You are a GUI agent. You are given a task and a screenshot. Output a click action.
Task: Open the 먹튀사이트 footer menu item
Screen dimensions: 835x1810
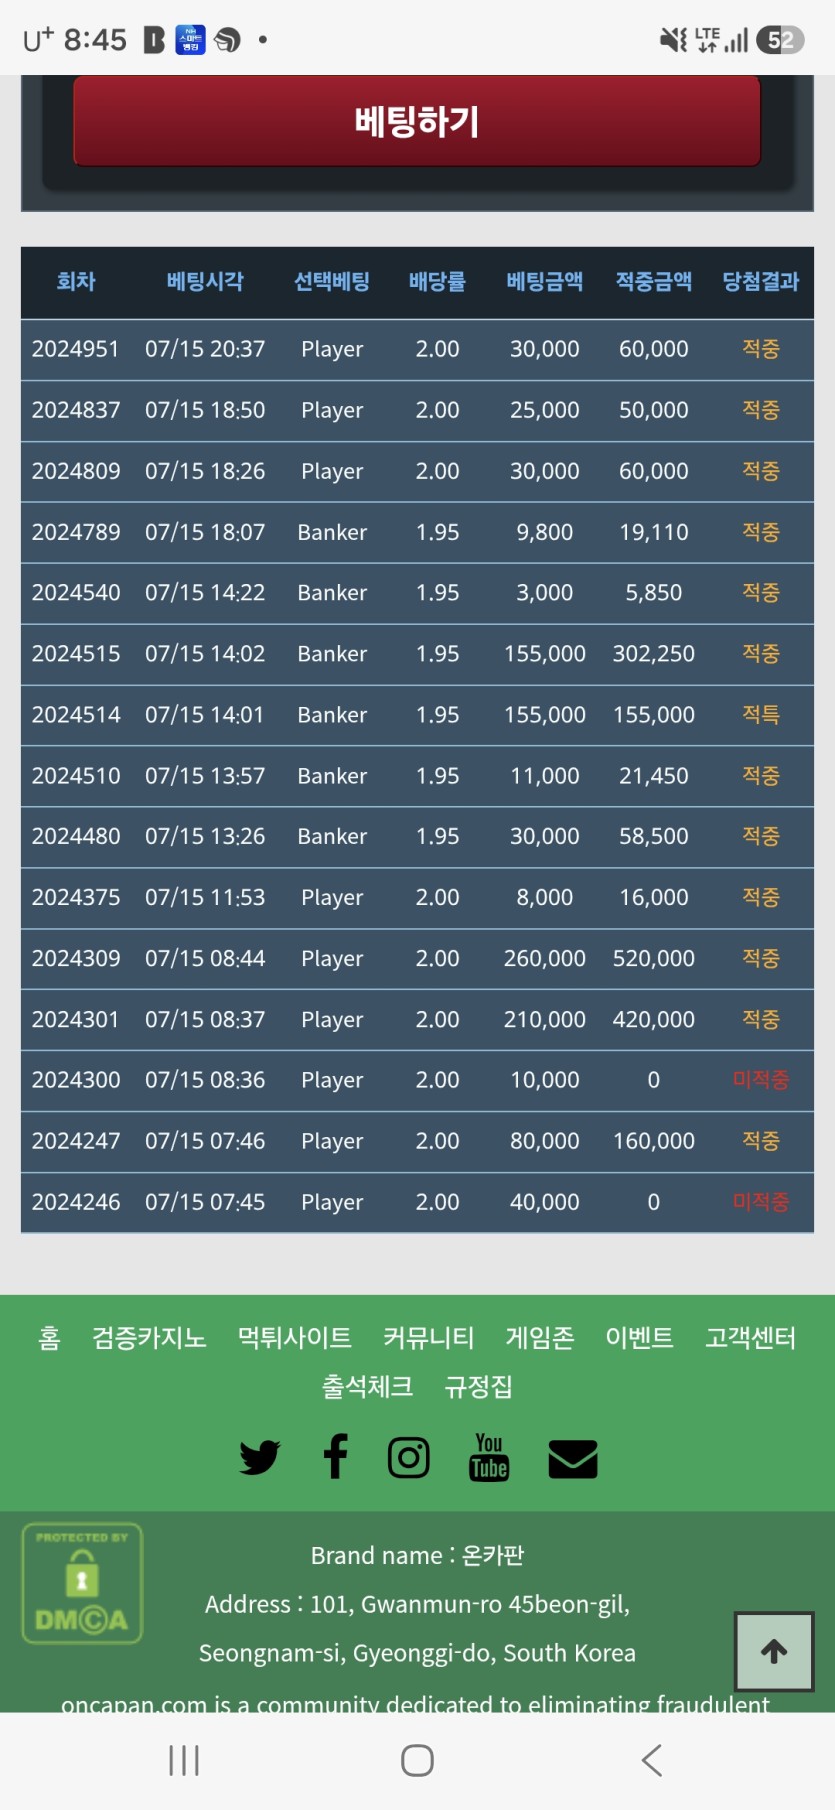tap(295, 1338)
